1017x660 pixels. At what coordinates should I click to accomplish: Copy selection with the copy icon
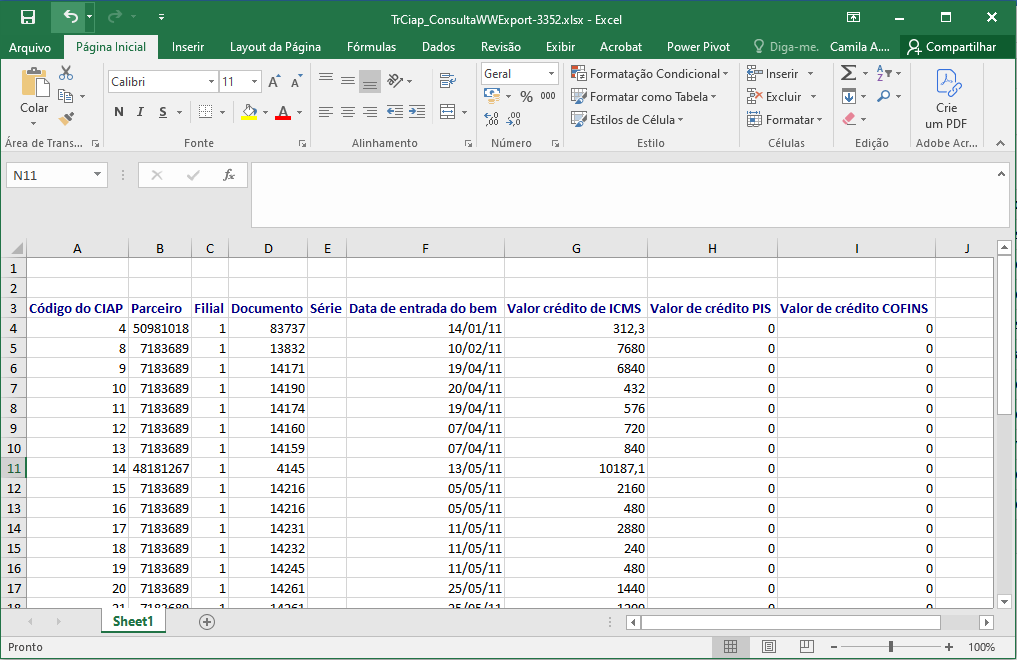66,96
